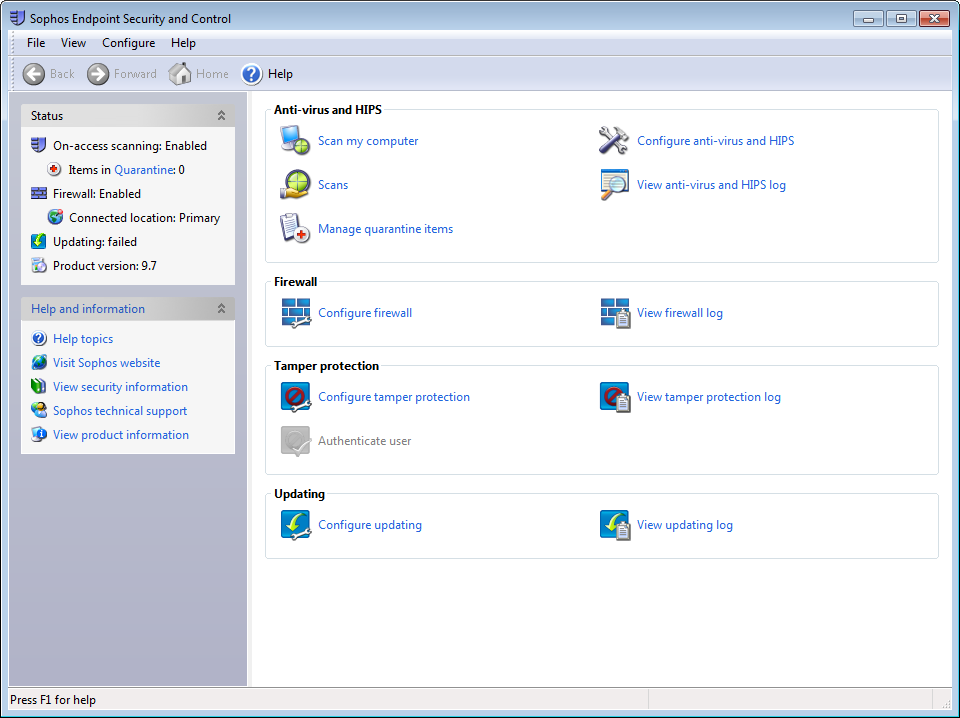Screen dimensions: 960x718
Task: Click the Configure tamper protection icon
Action: (295, 397)
